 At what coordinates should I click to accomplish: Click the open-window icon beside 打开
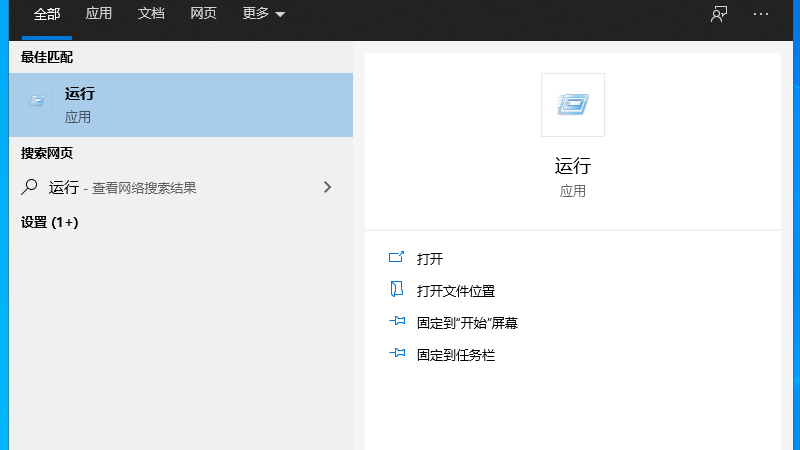[x=396, y=258]
